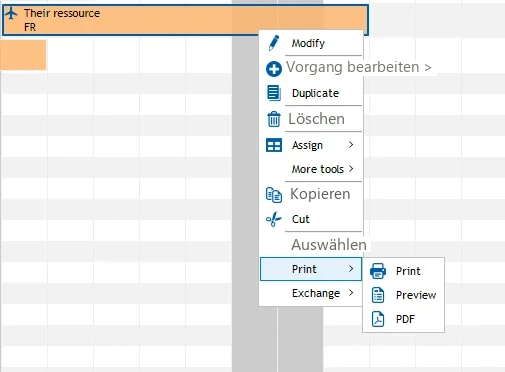Click the pencil icon beside Modify
The image size is (505, 372).
274,43
